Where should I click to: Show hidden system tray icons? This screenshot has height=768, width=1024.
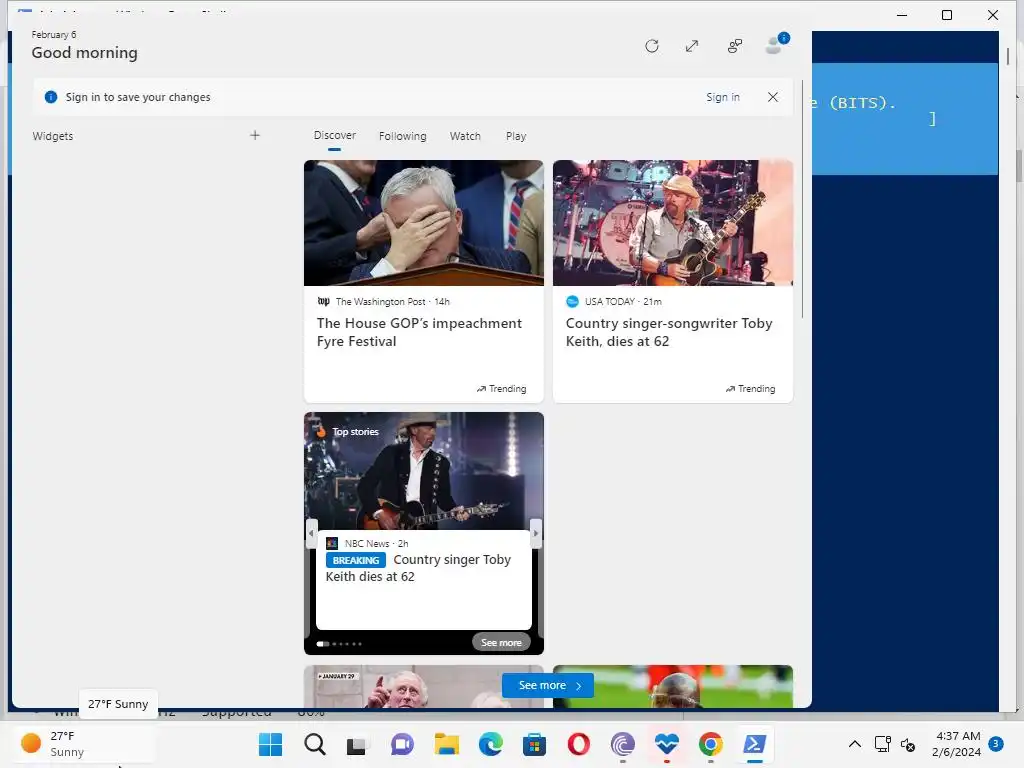[854, 744]
